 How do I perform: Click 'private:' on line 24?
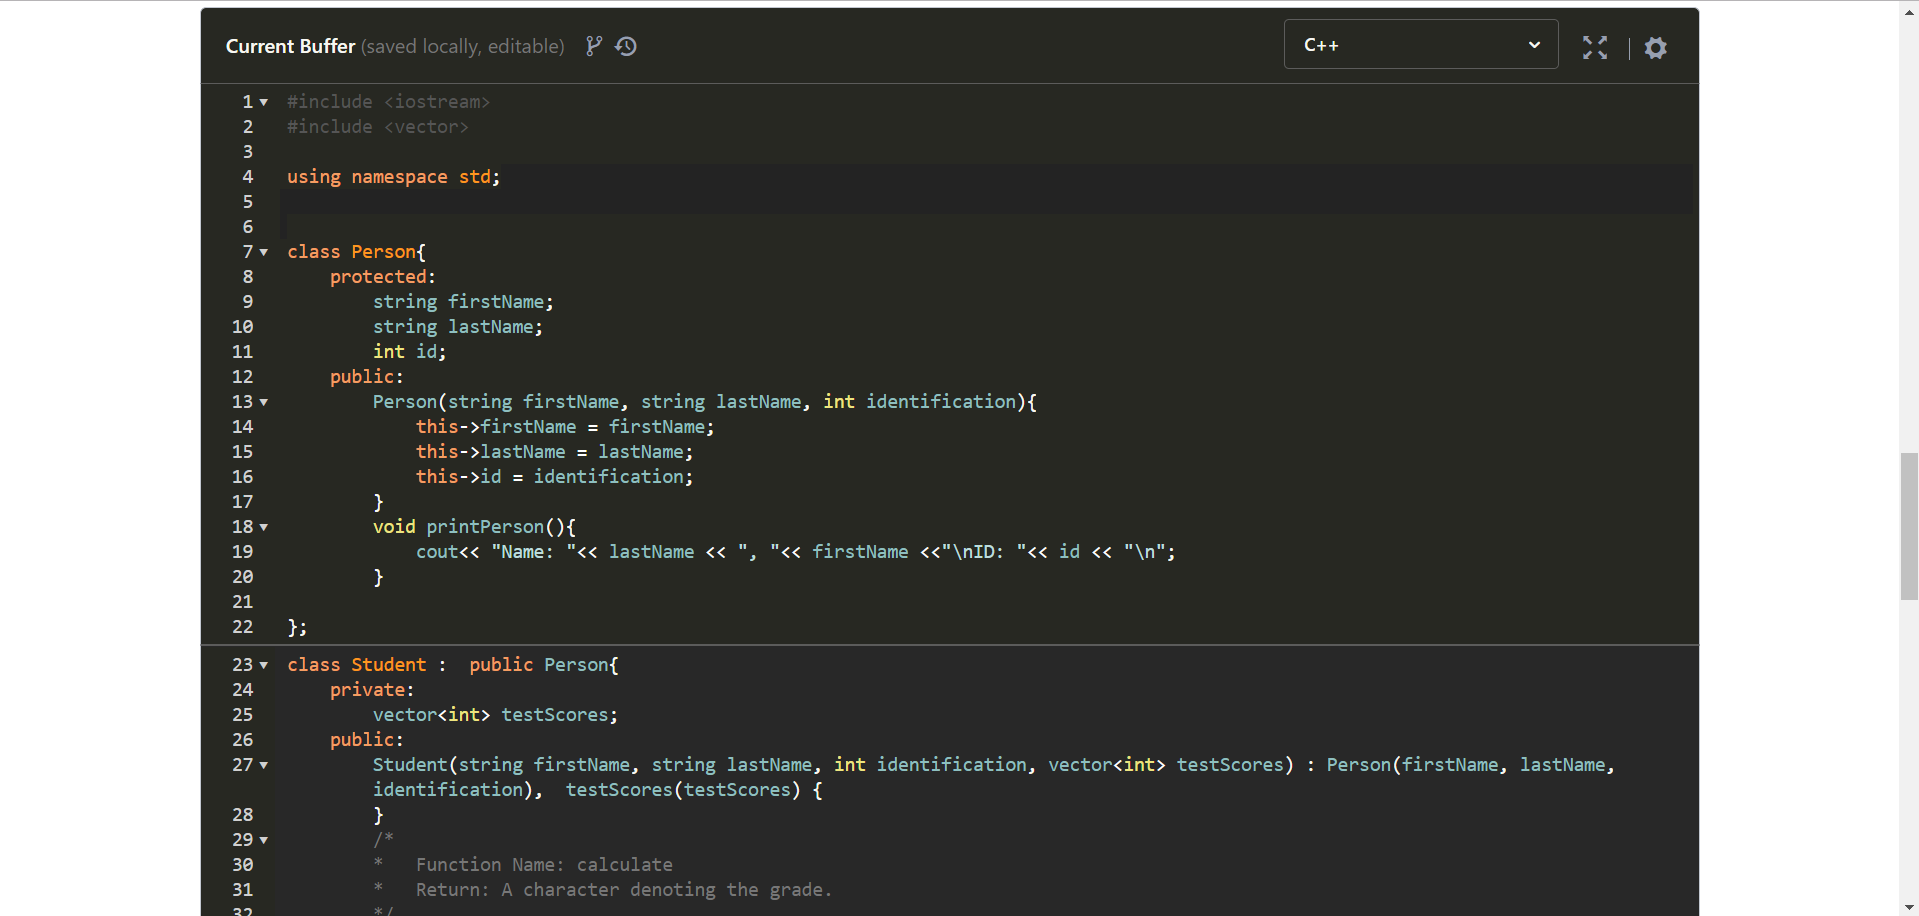tap(371, 690)
